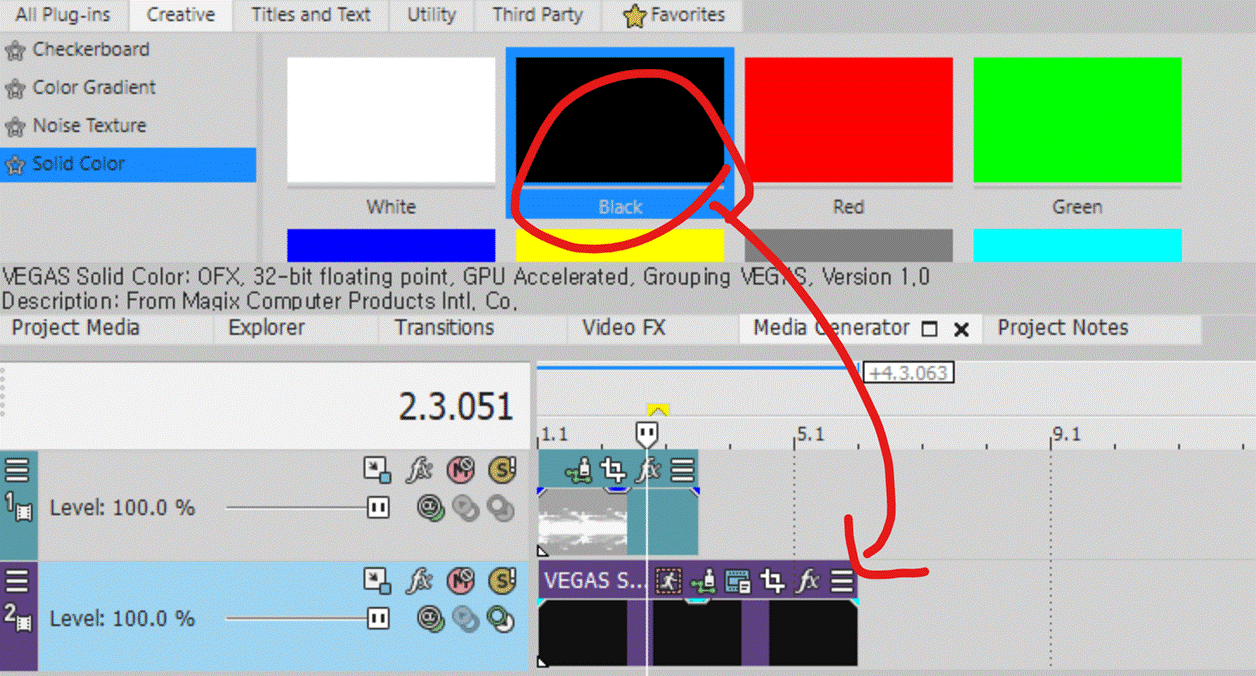Click the timeline playhead cursor handle
The width and height of the screenshot is (1256, 676).
[x=647, y=434]
